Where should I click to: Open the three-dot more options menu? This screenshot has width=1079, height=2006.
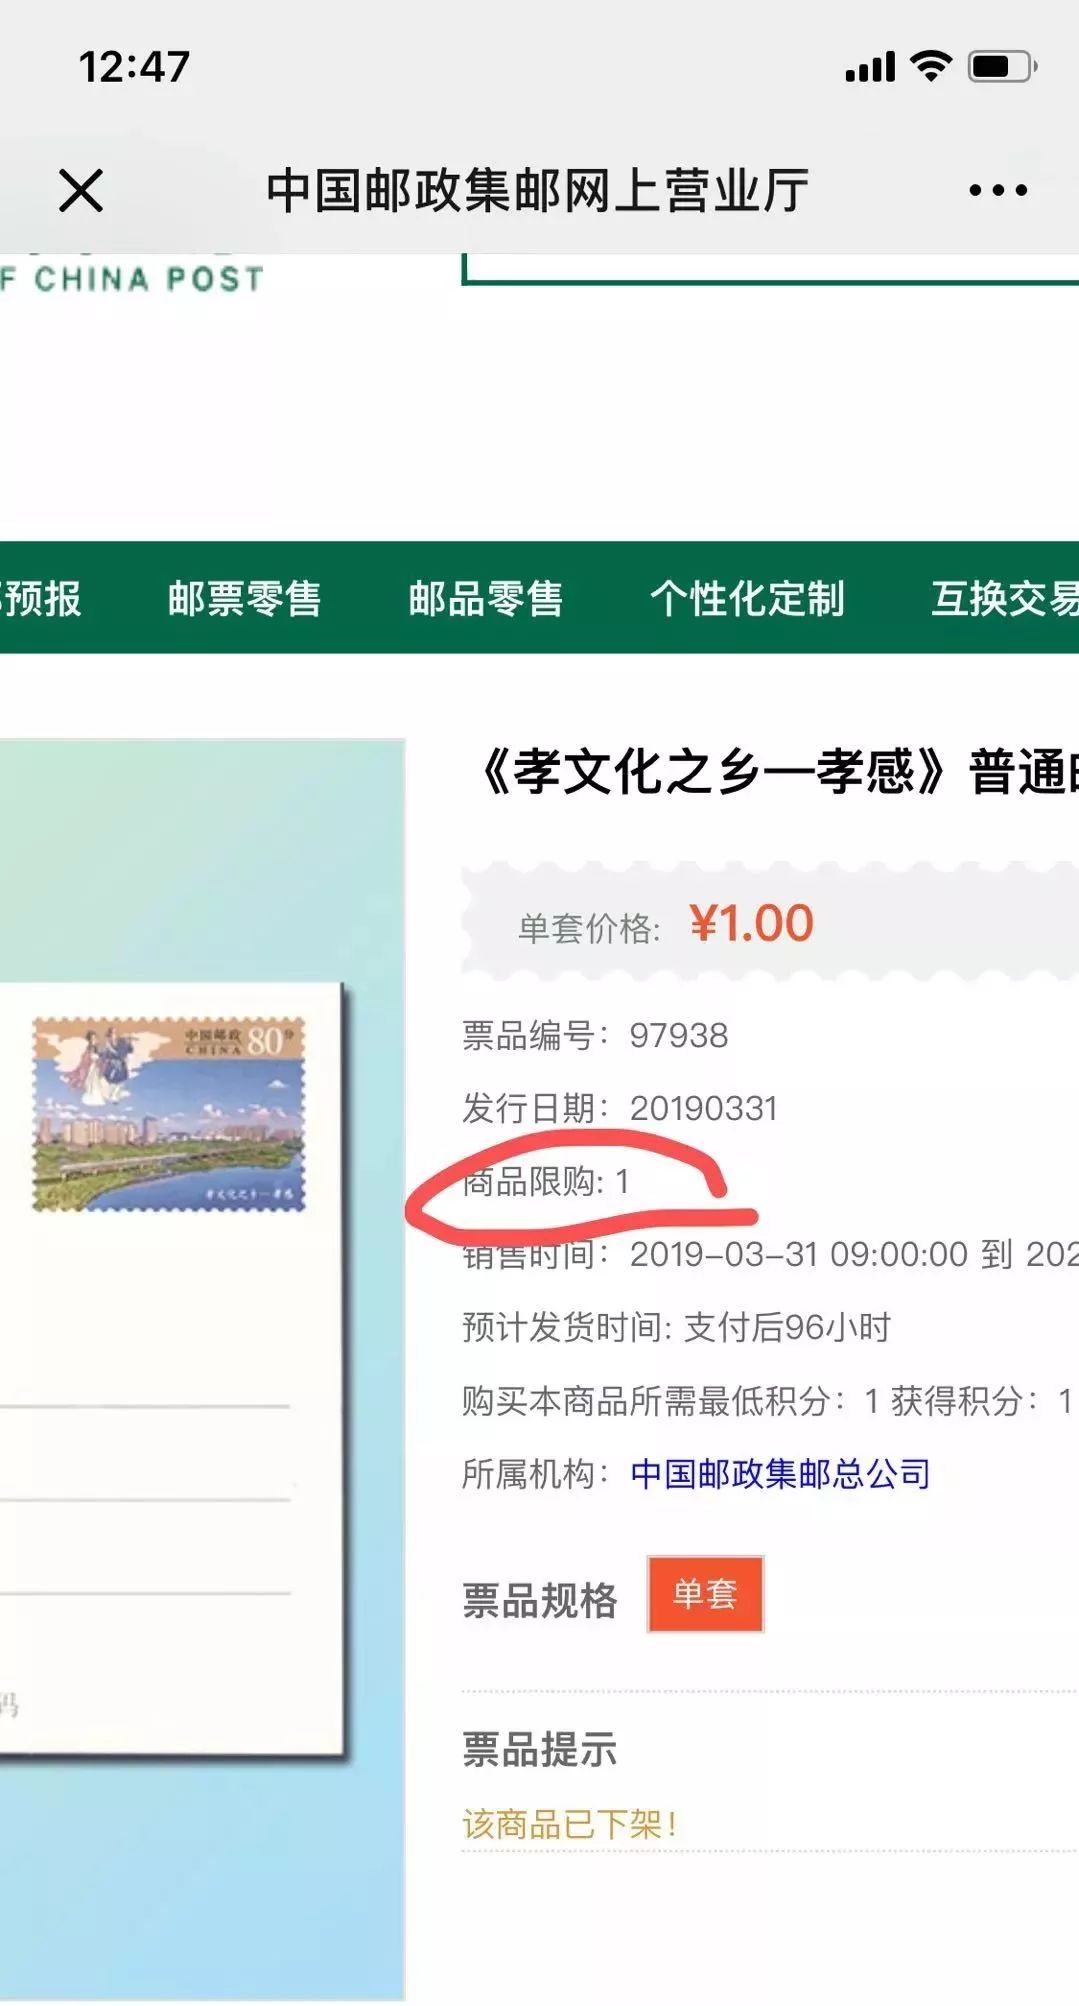pyautogui.click(x=997, y=190)
